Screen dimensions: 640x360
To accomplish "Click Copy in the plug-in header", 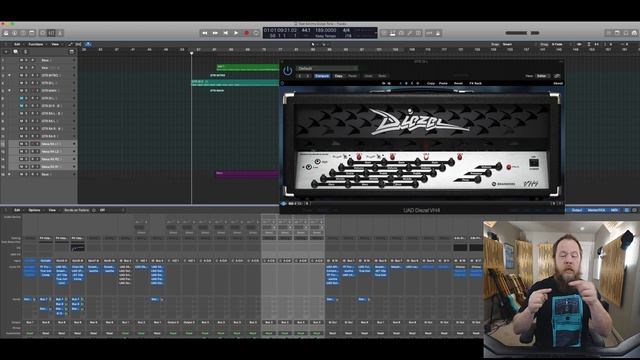I will (338, 76).
